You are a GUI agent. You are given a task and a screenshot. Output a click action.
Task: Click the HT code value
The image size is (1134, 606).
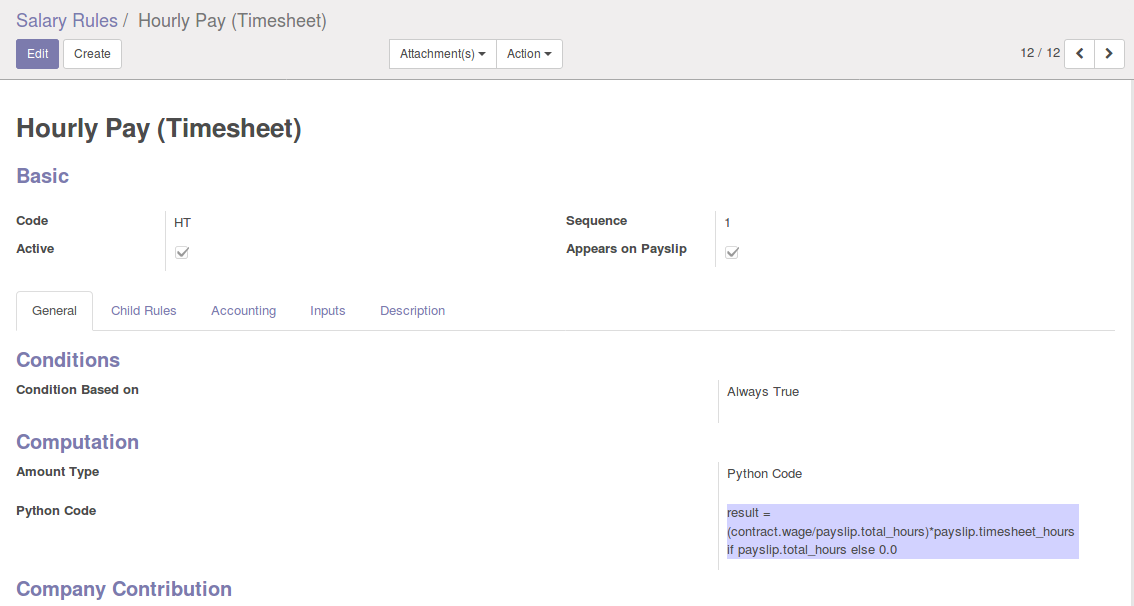(x=182, y=223)
